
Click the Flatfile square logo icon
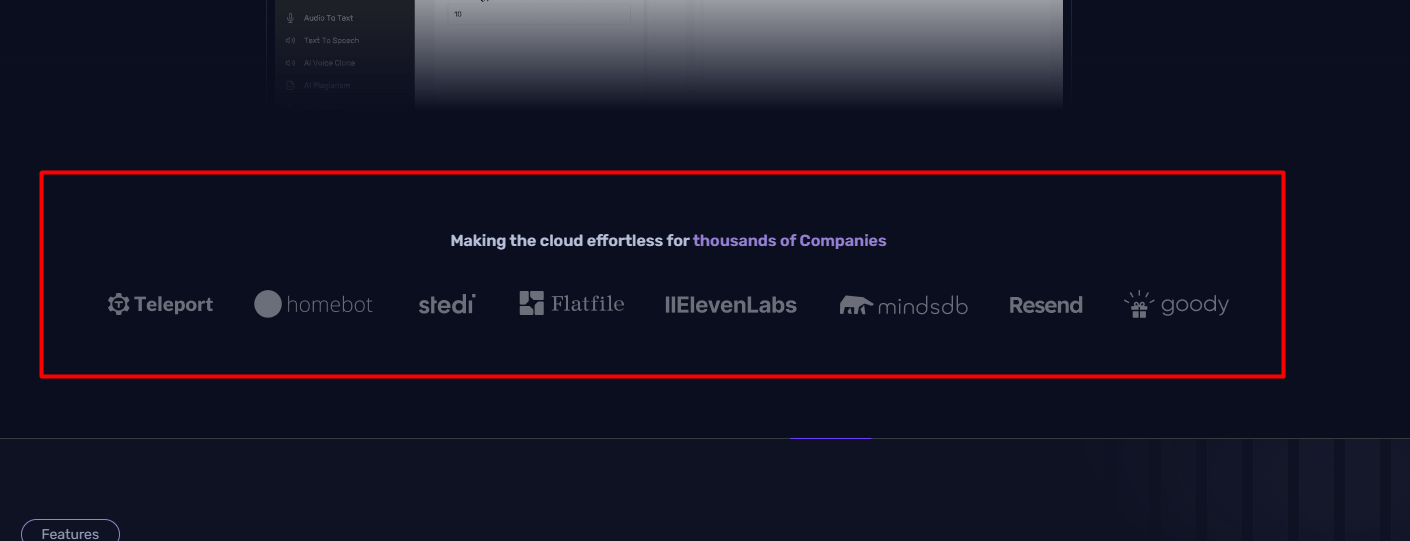click(x=531, y=303)
